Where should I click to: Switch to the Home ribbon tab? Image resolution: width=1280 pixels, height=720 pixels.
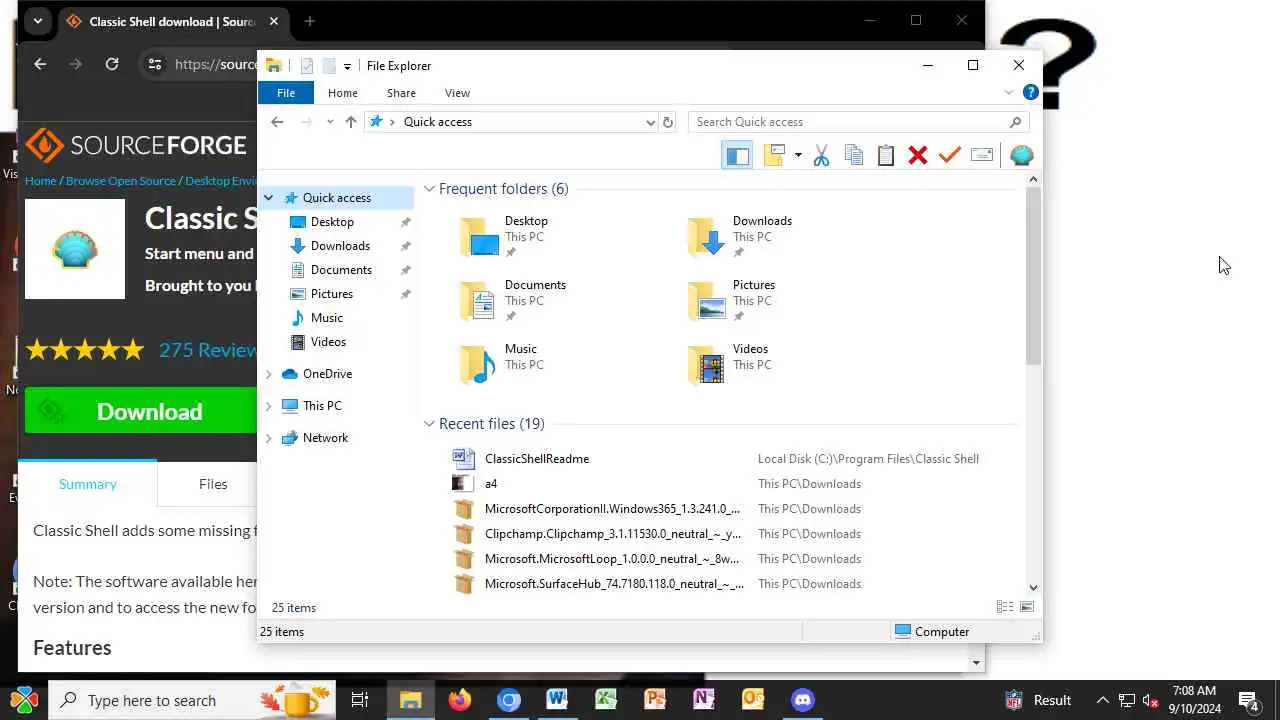click(342, 93)
